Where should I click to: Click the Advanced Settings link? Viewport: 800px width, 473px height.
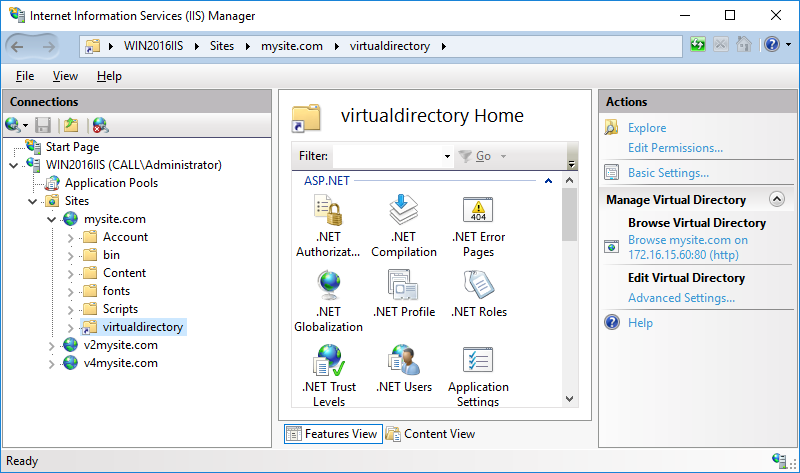681,298
